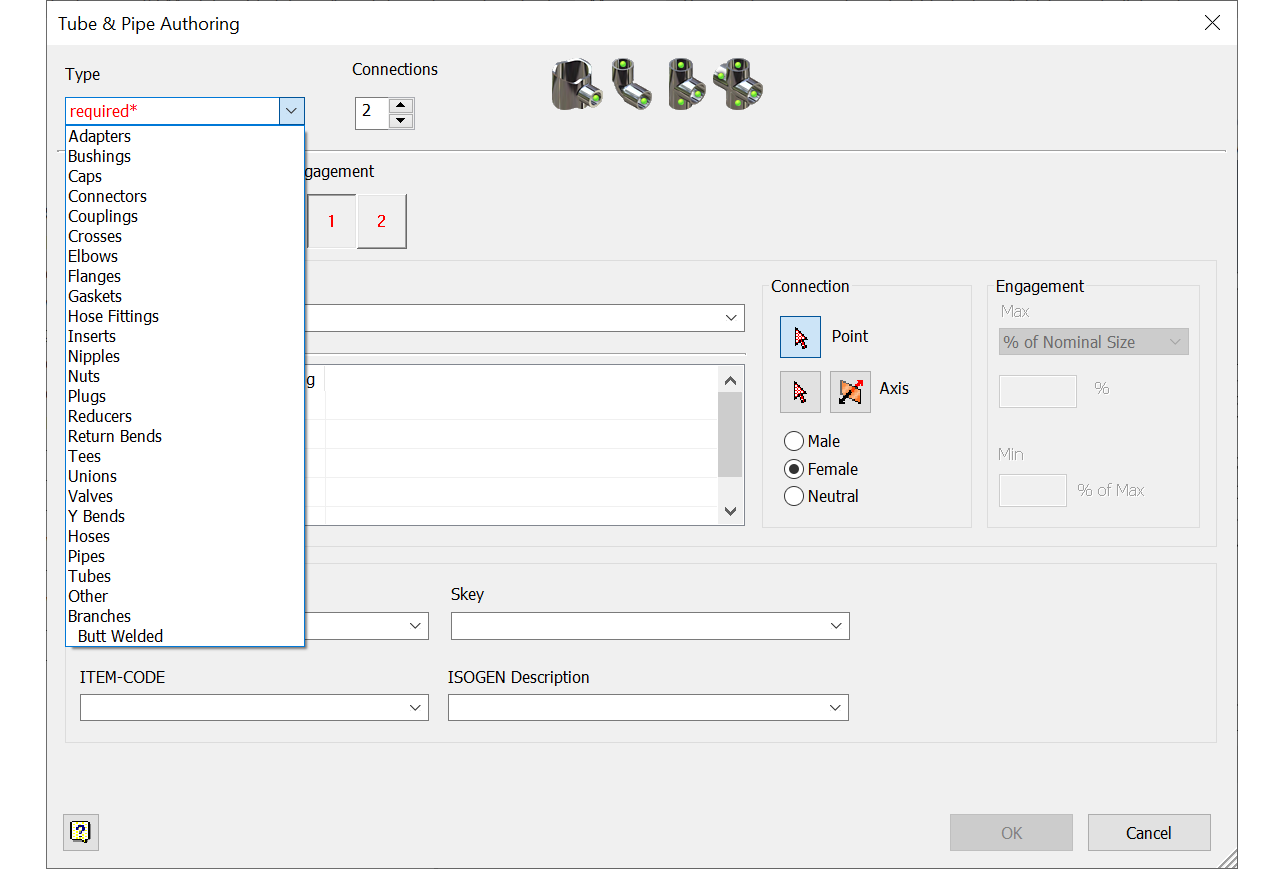
Task: Choose Tees from the Type list
Action: pos(184,456)
